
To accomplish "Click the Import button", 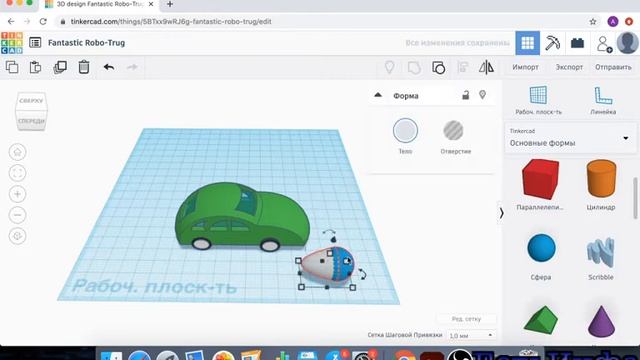I will 525,67.
